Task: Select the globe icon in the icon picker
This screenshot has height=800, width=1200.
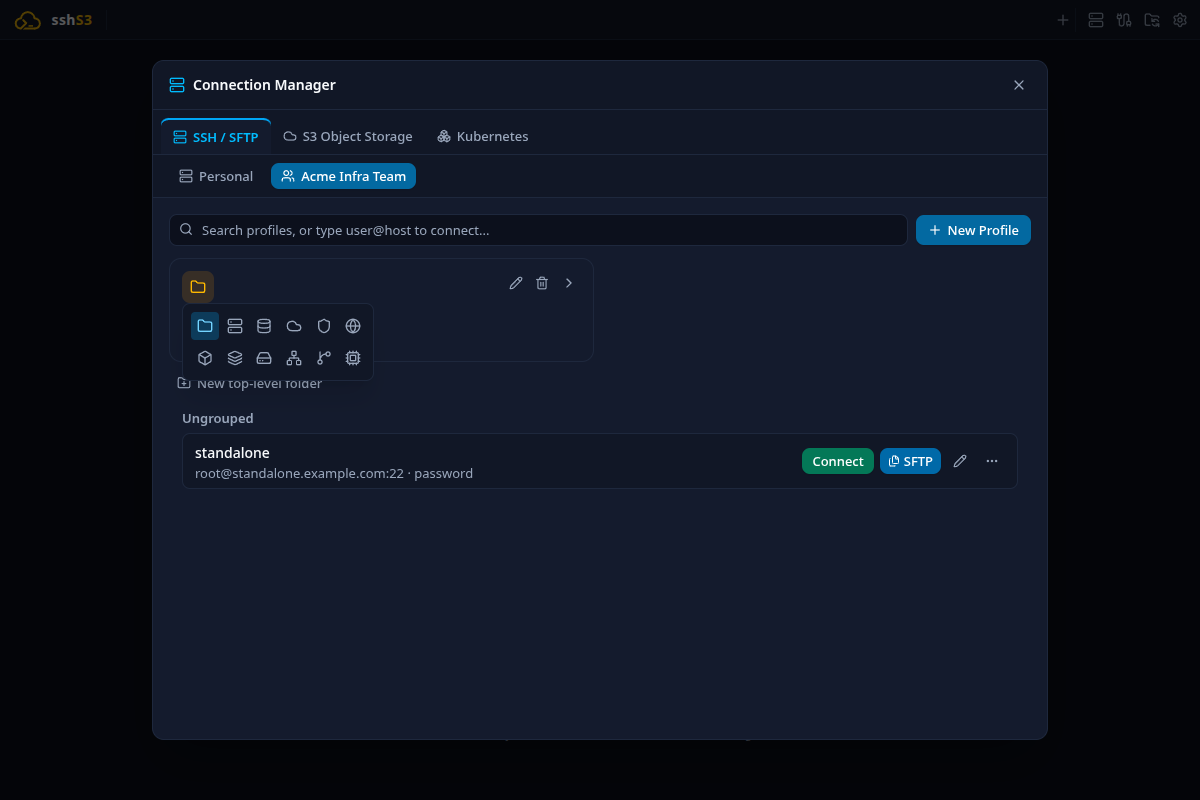Action: (x=353, y=326)
